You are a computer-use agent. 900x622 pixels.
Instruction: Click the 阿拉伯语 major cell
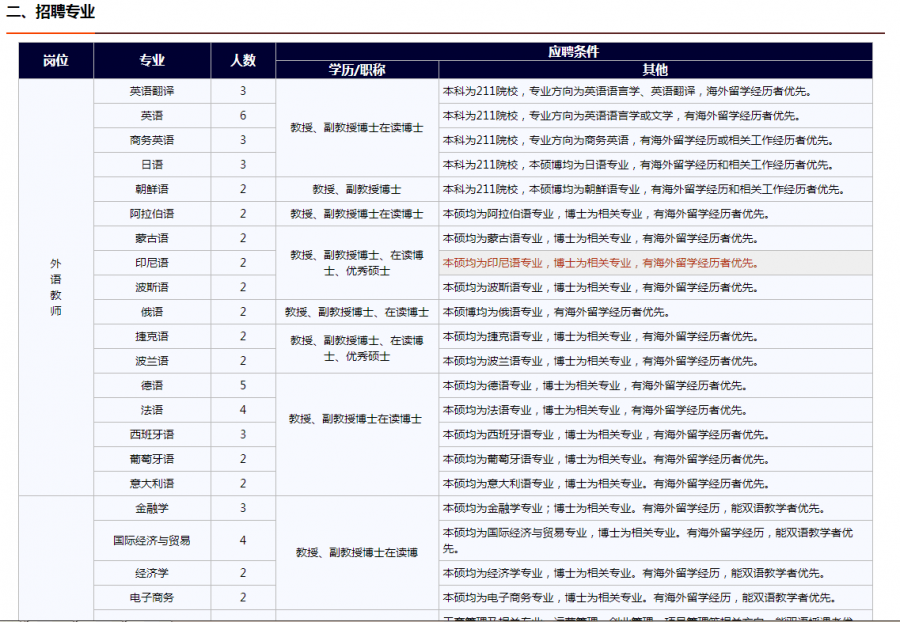click(x=152, y=214)
